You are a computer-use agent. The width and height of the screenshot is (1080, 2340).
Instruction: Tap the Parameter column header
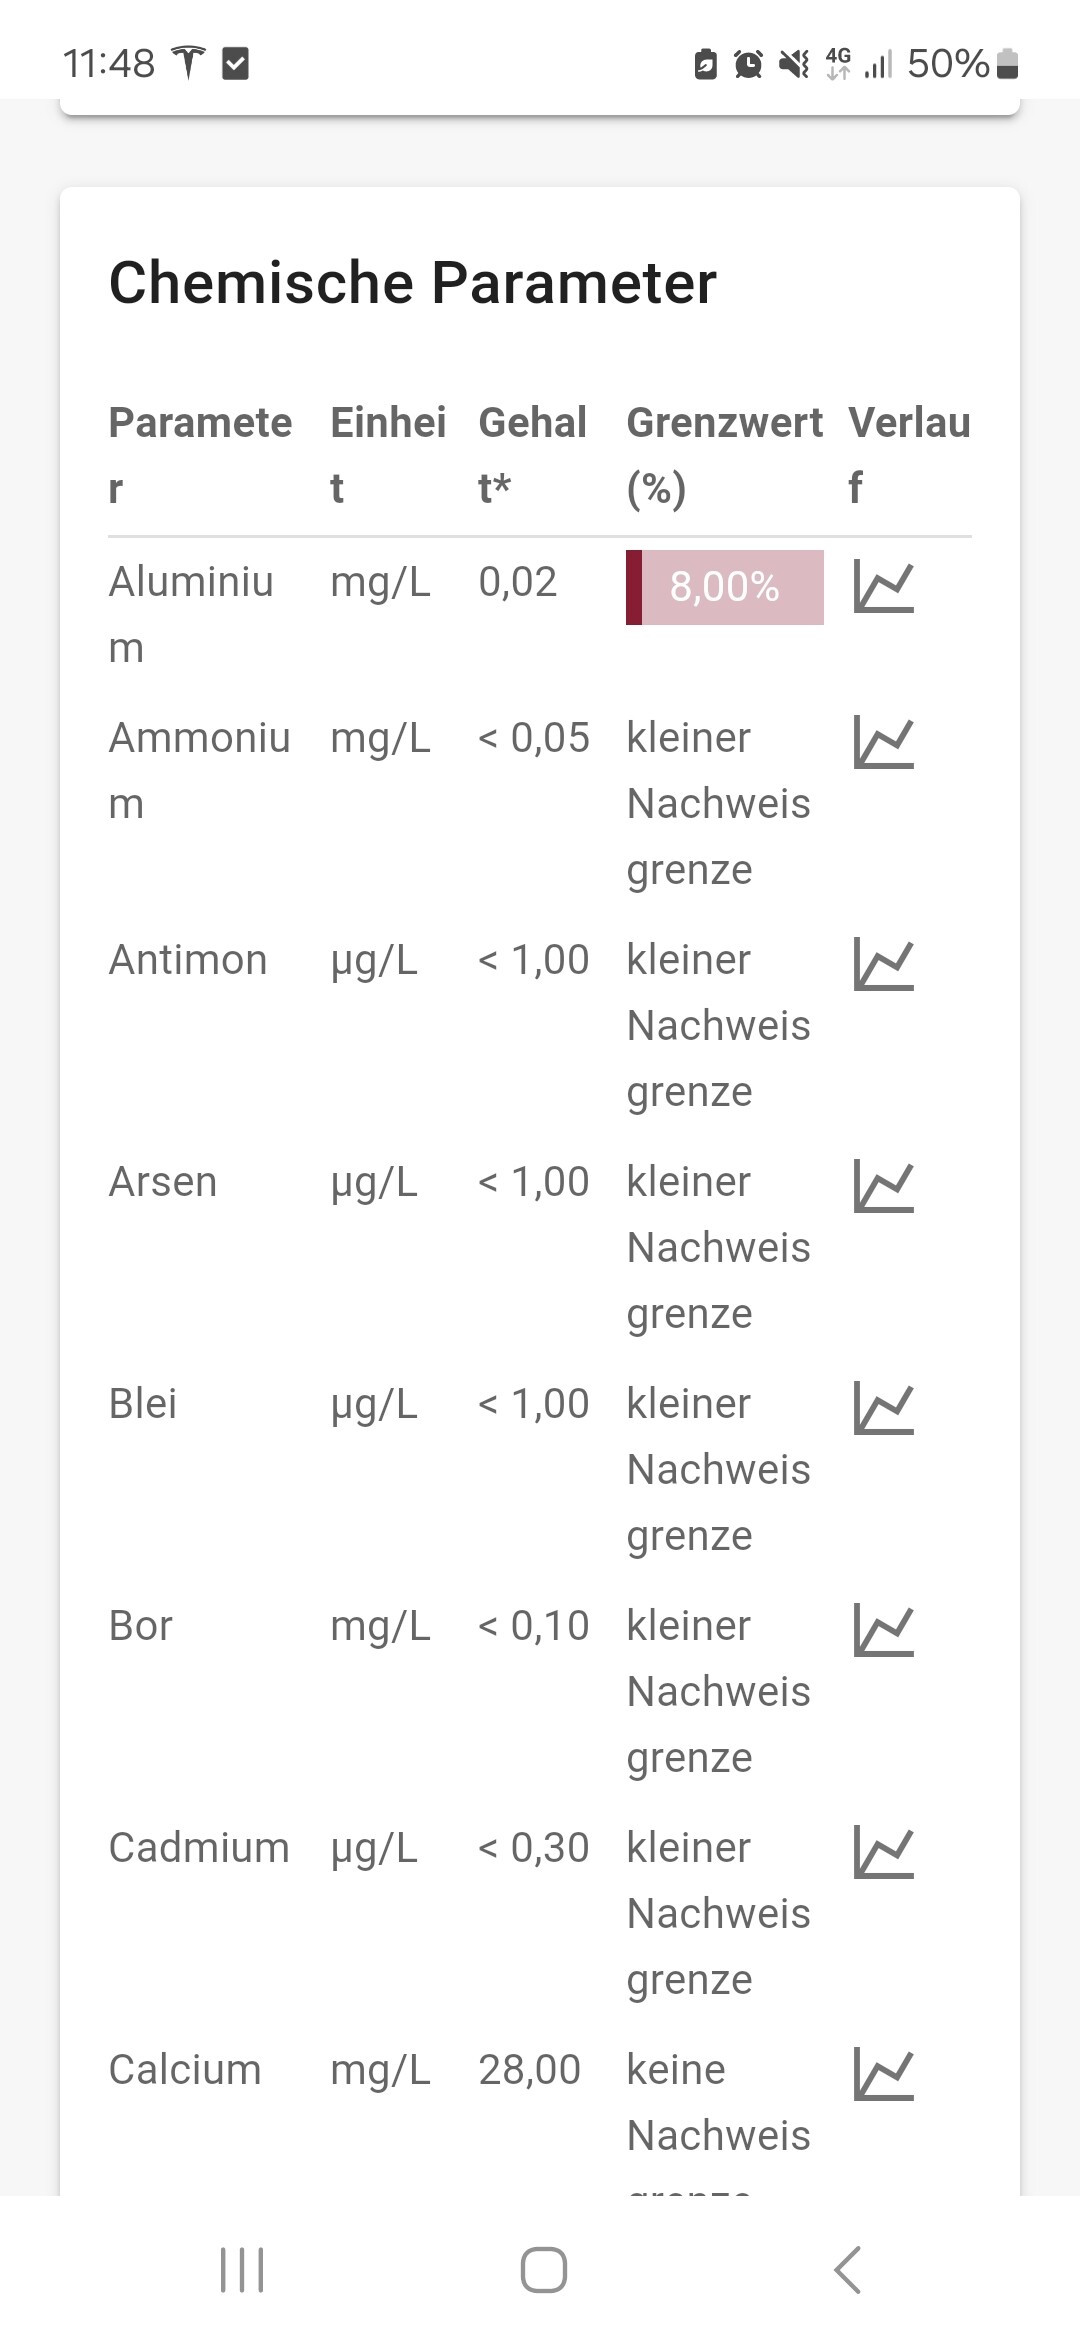pyautogui.click(x=200, y=455)
